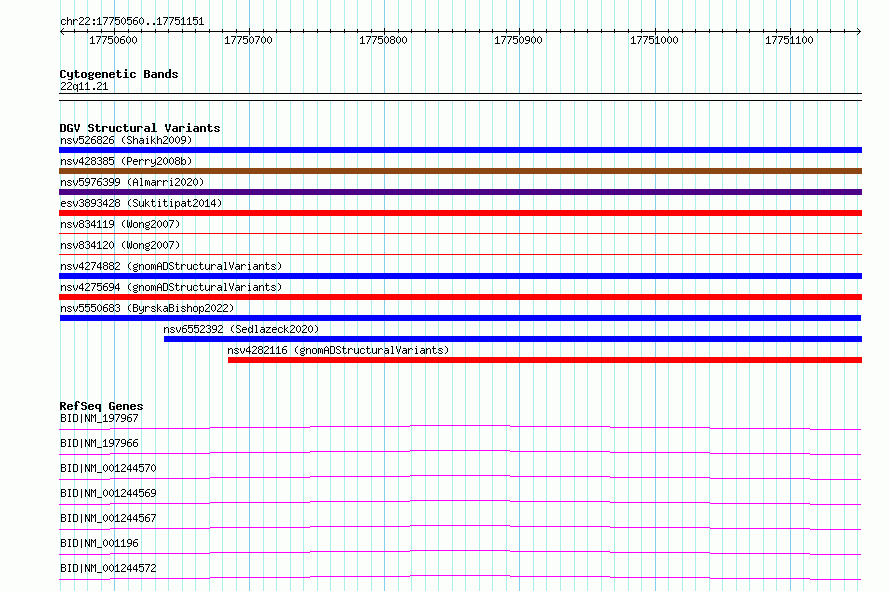The width and height of the screenshot is (890, 591).
Task: Open BID|NM_197967 transcript label
Action: (x=99, y=418)
